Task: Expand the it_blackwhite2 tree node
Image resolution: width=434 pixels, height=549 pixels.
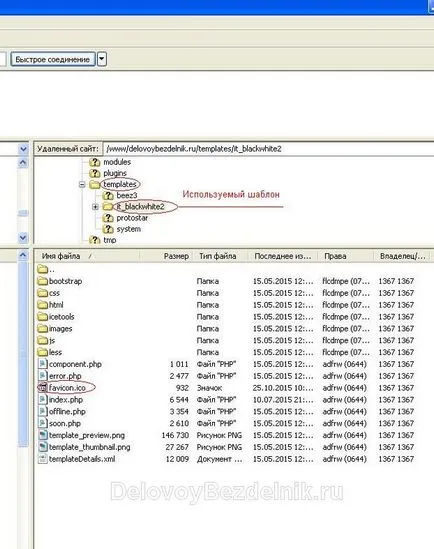Action: (95, 207)
